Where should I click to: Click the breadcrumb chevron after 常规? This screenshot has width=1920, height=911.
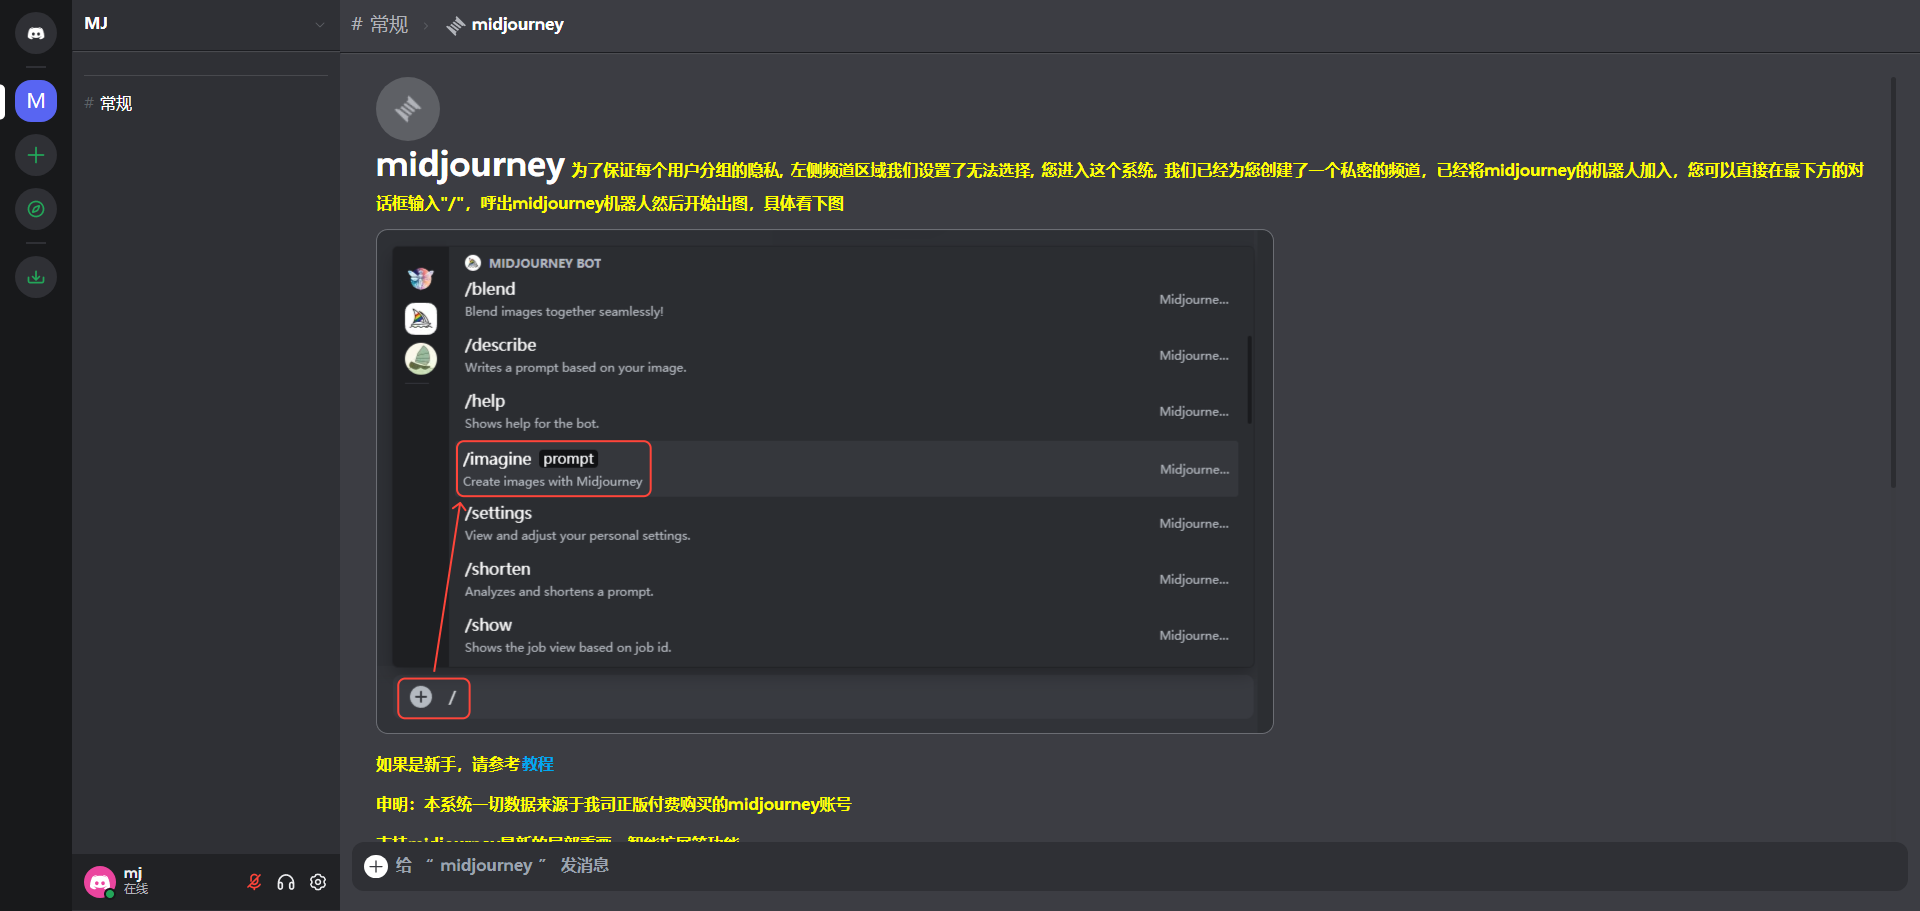(424, 25)
